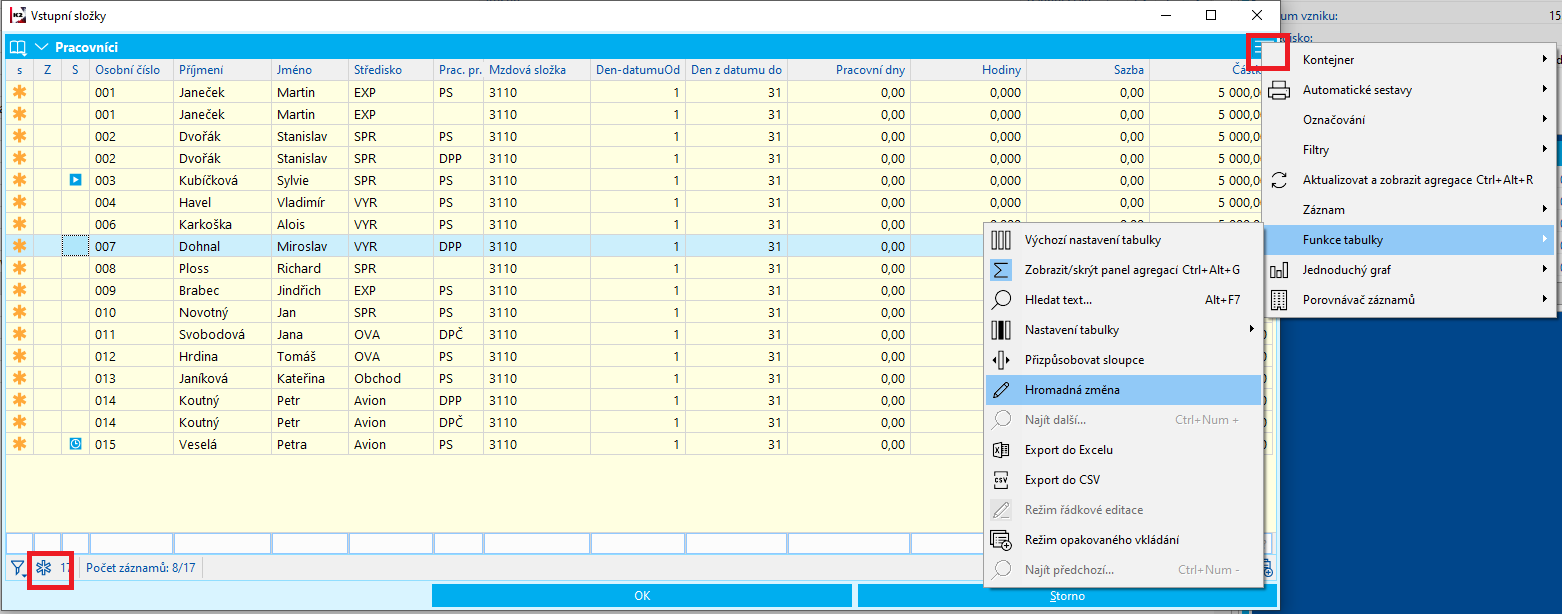Expand the Porovnávač záznamů submenu
The width and height of the screenshot is (1562, 614).
point(1410,300)
